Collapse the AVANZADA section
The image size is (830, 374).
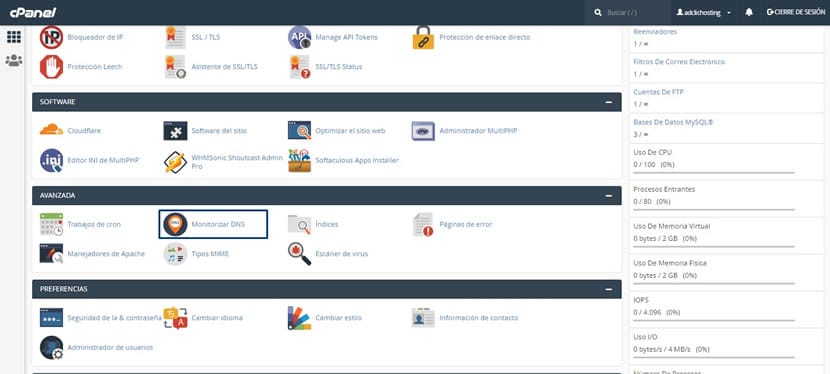[x=609, y=196]
